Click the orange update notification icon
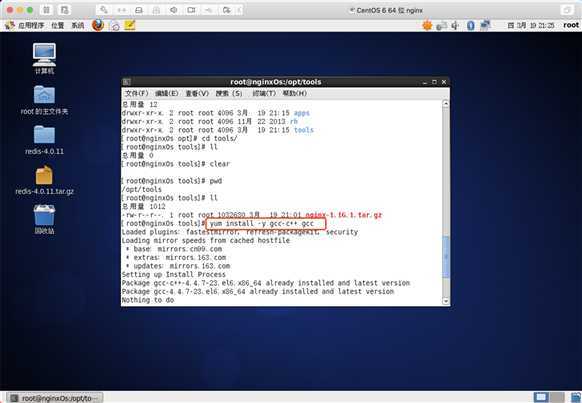The image size is (582, 403). 428,25
